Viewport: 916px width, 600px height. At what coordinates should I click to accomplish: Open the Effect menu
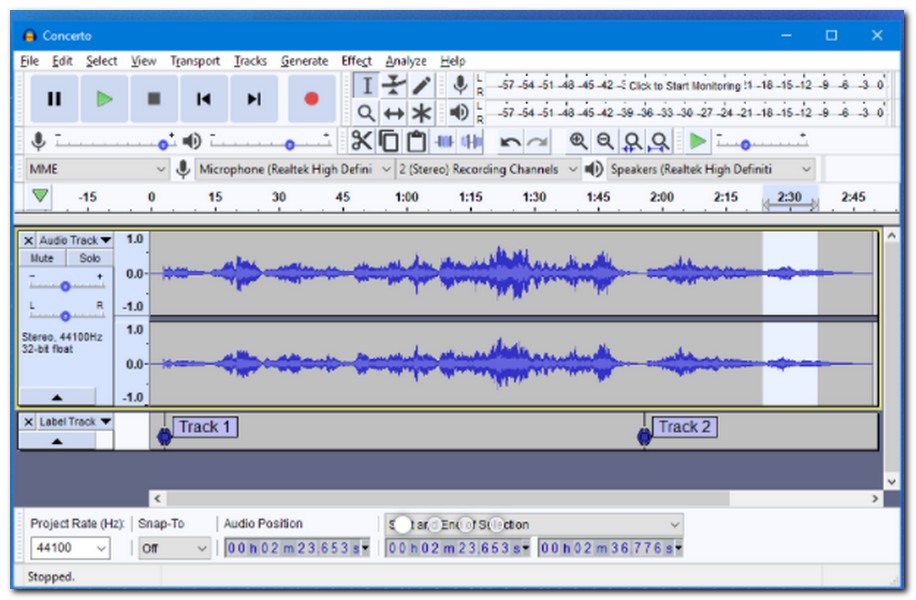[x=355, y=60]
